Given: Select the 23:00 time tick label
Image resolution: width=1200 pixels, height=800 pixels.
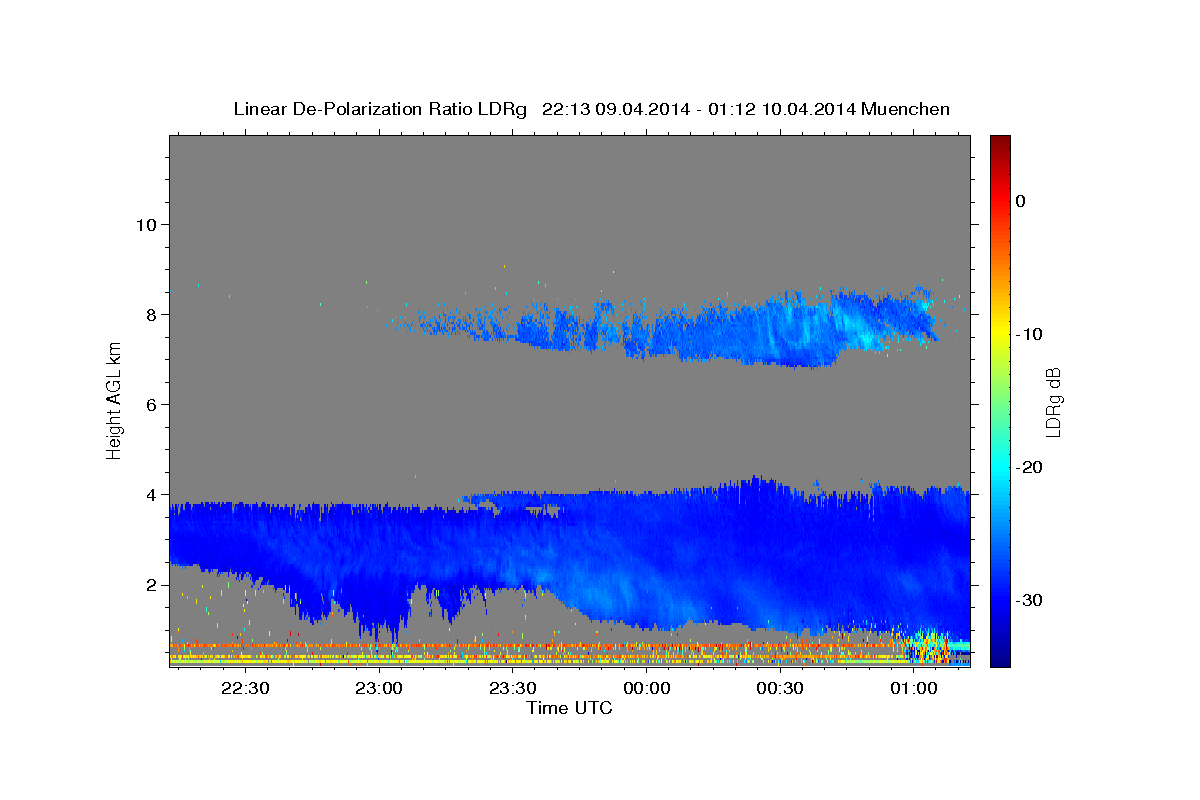Looking at the screenshot, I should pos(379,688).
